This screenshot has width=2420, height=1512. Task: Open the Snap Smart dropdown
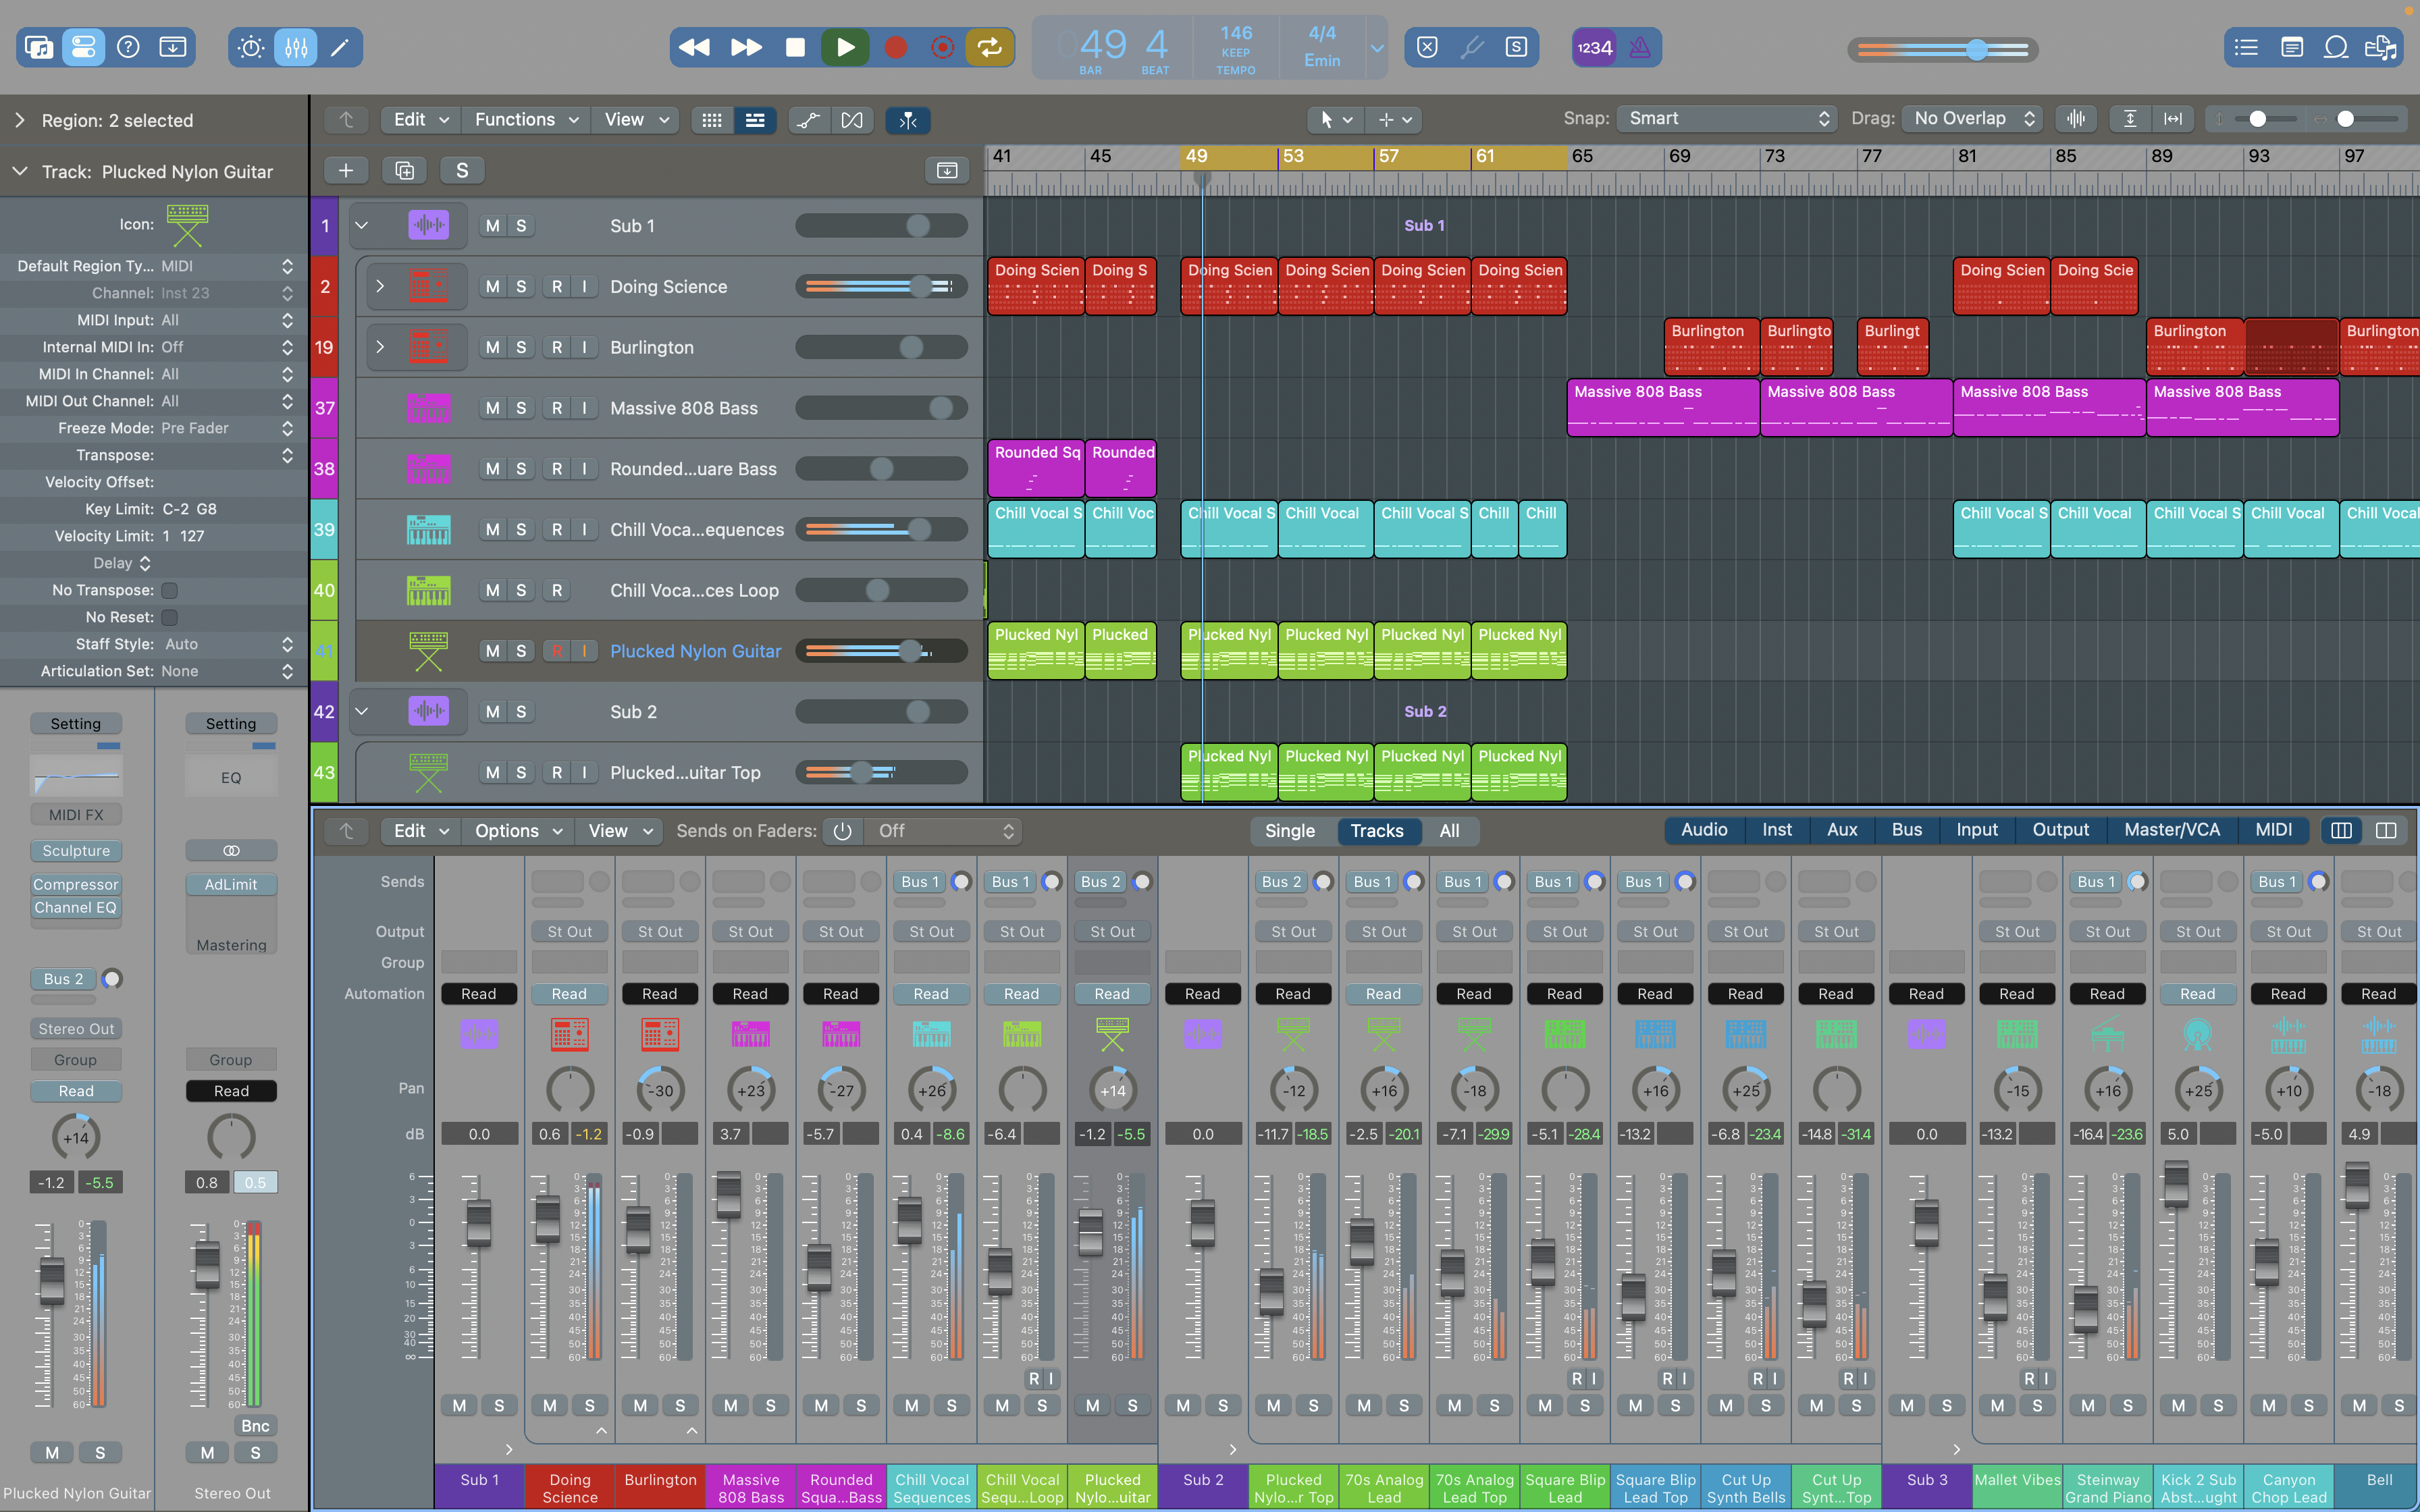[x=1727, y=119]
